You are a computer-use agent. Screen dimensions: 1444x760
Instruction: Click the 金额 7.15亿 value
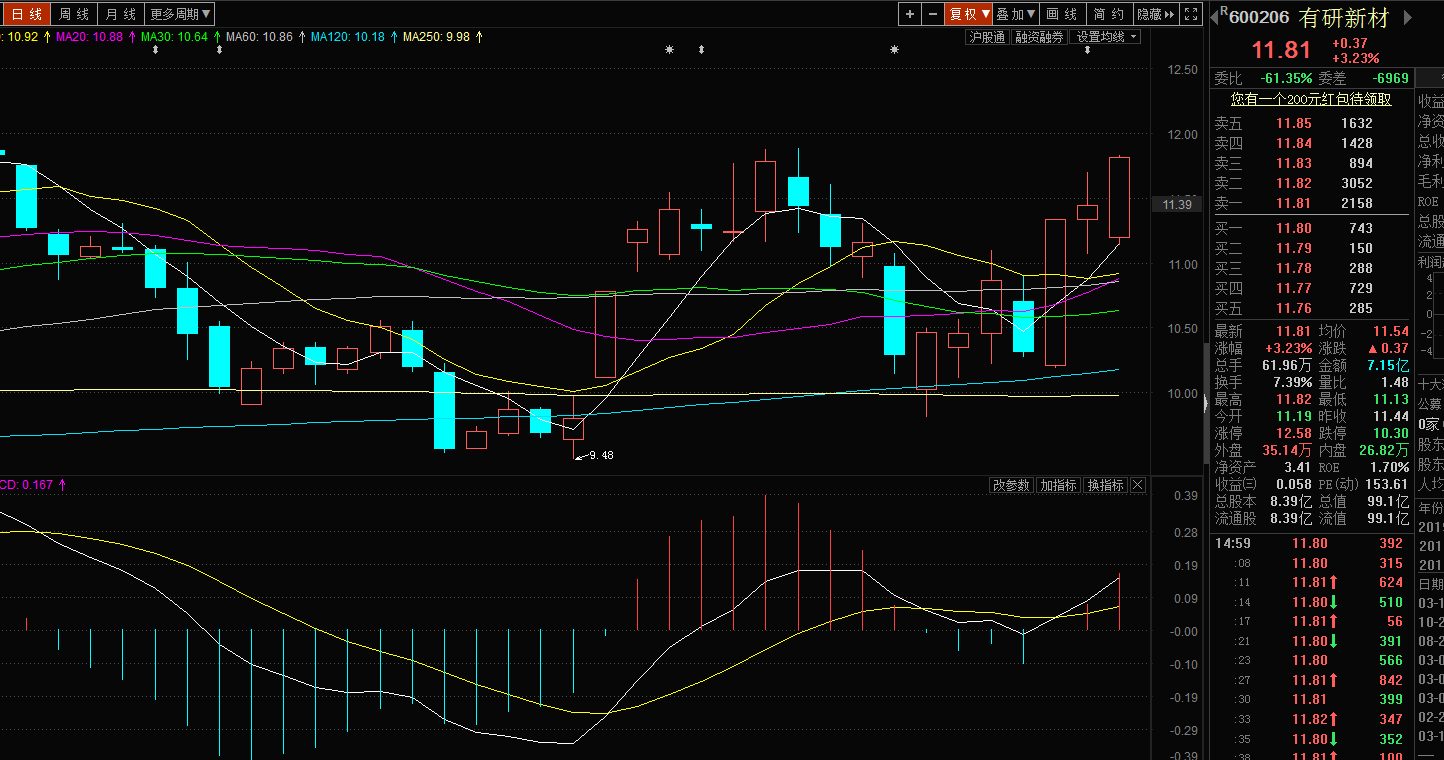pyautogui.click(x=1388, y=365)
